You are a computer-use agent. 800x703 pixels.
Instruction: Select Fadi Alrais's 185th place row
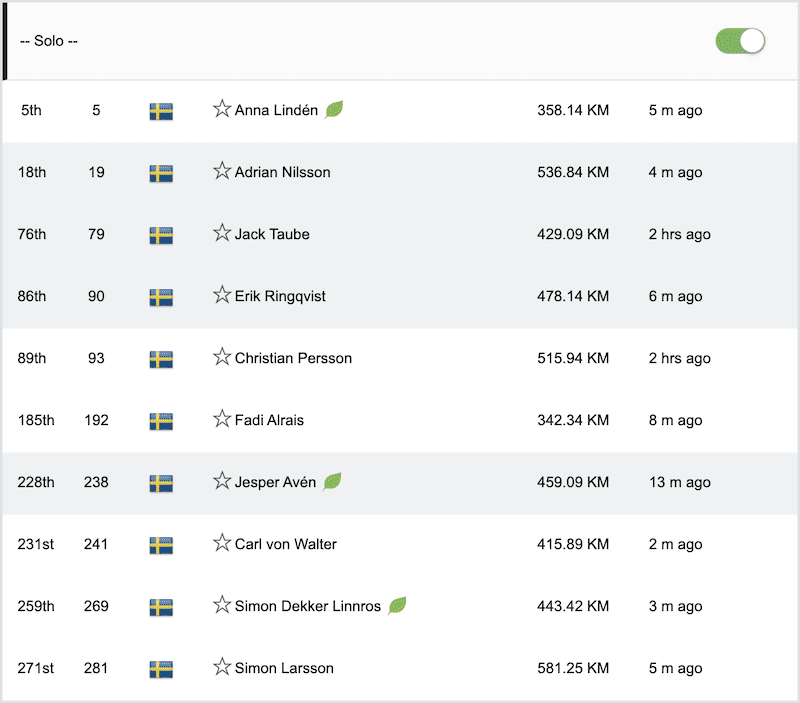400,421
